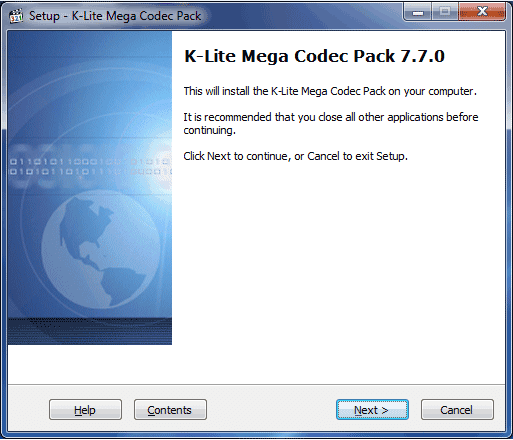Click the empty white area below instructions
Image resolution: width=513 pixels, height=440 pixels.
(338, 267)
